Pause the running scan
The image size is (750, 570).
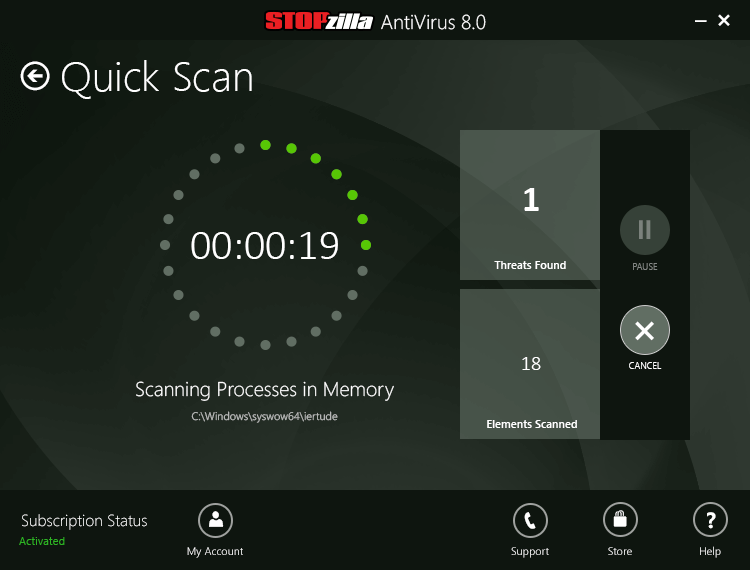click(644, 230)
